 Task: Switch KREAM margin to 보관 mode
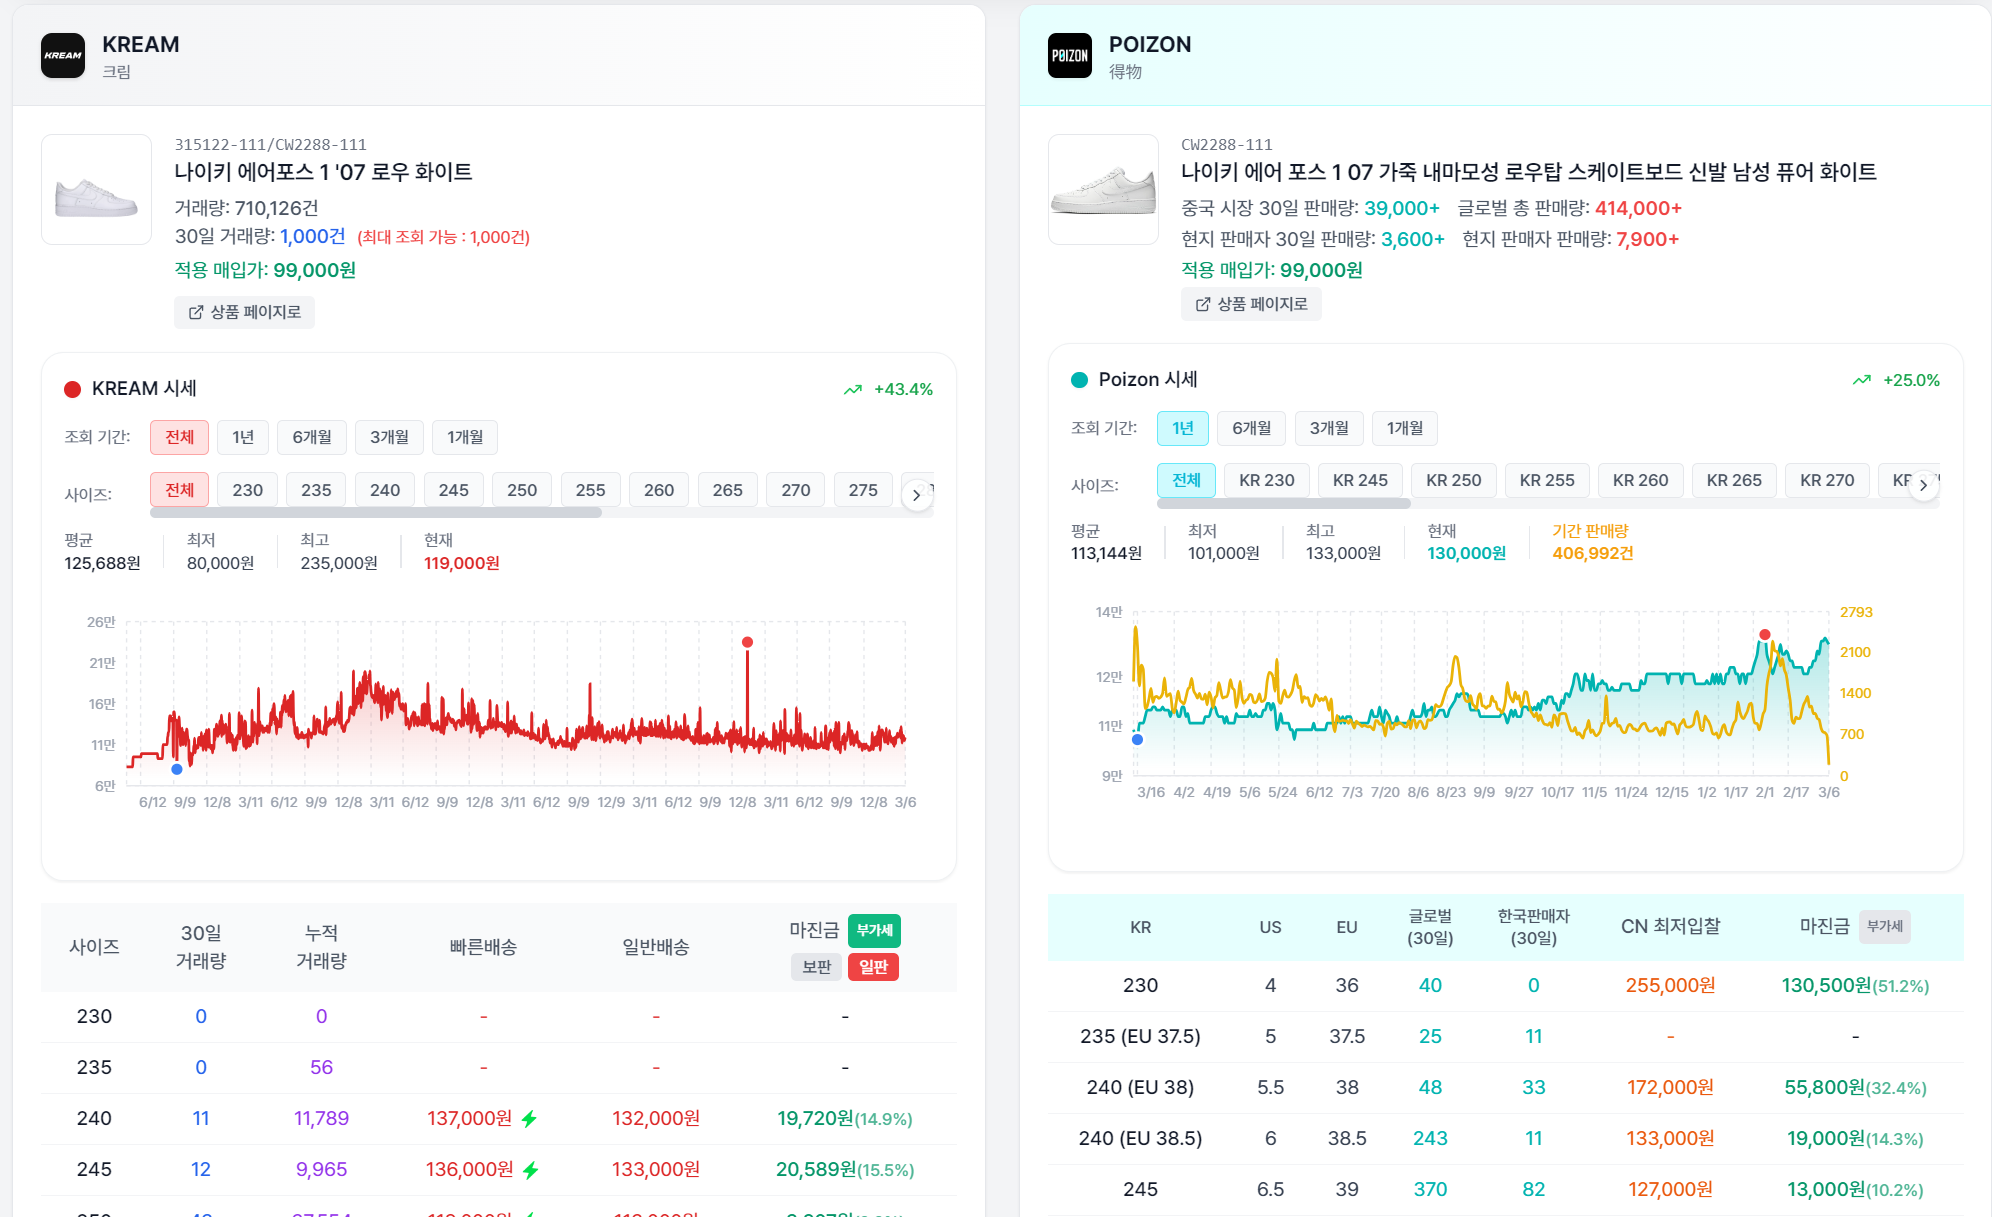[817, 967]
